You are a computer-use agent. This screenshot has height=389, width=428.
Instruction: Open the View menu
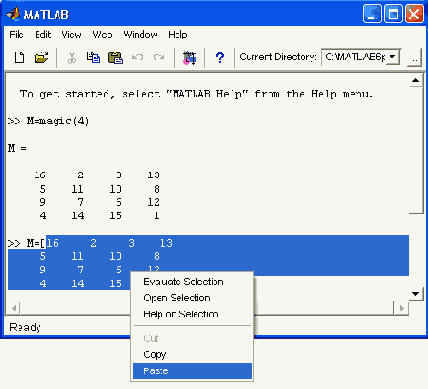[71, 35]
